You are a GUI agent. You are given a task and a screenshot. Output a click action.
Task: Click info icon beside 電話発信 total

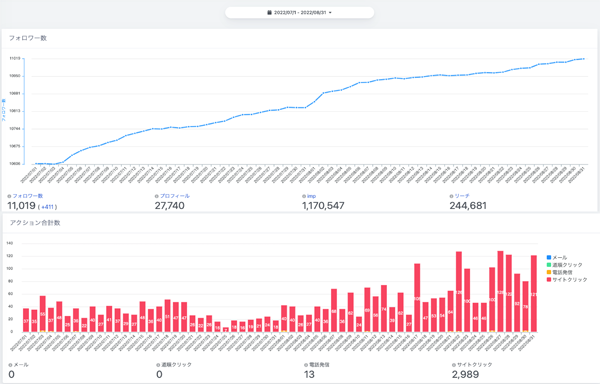(306, 365)
